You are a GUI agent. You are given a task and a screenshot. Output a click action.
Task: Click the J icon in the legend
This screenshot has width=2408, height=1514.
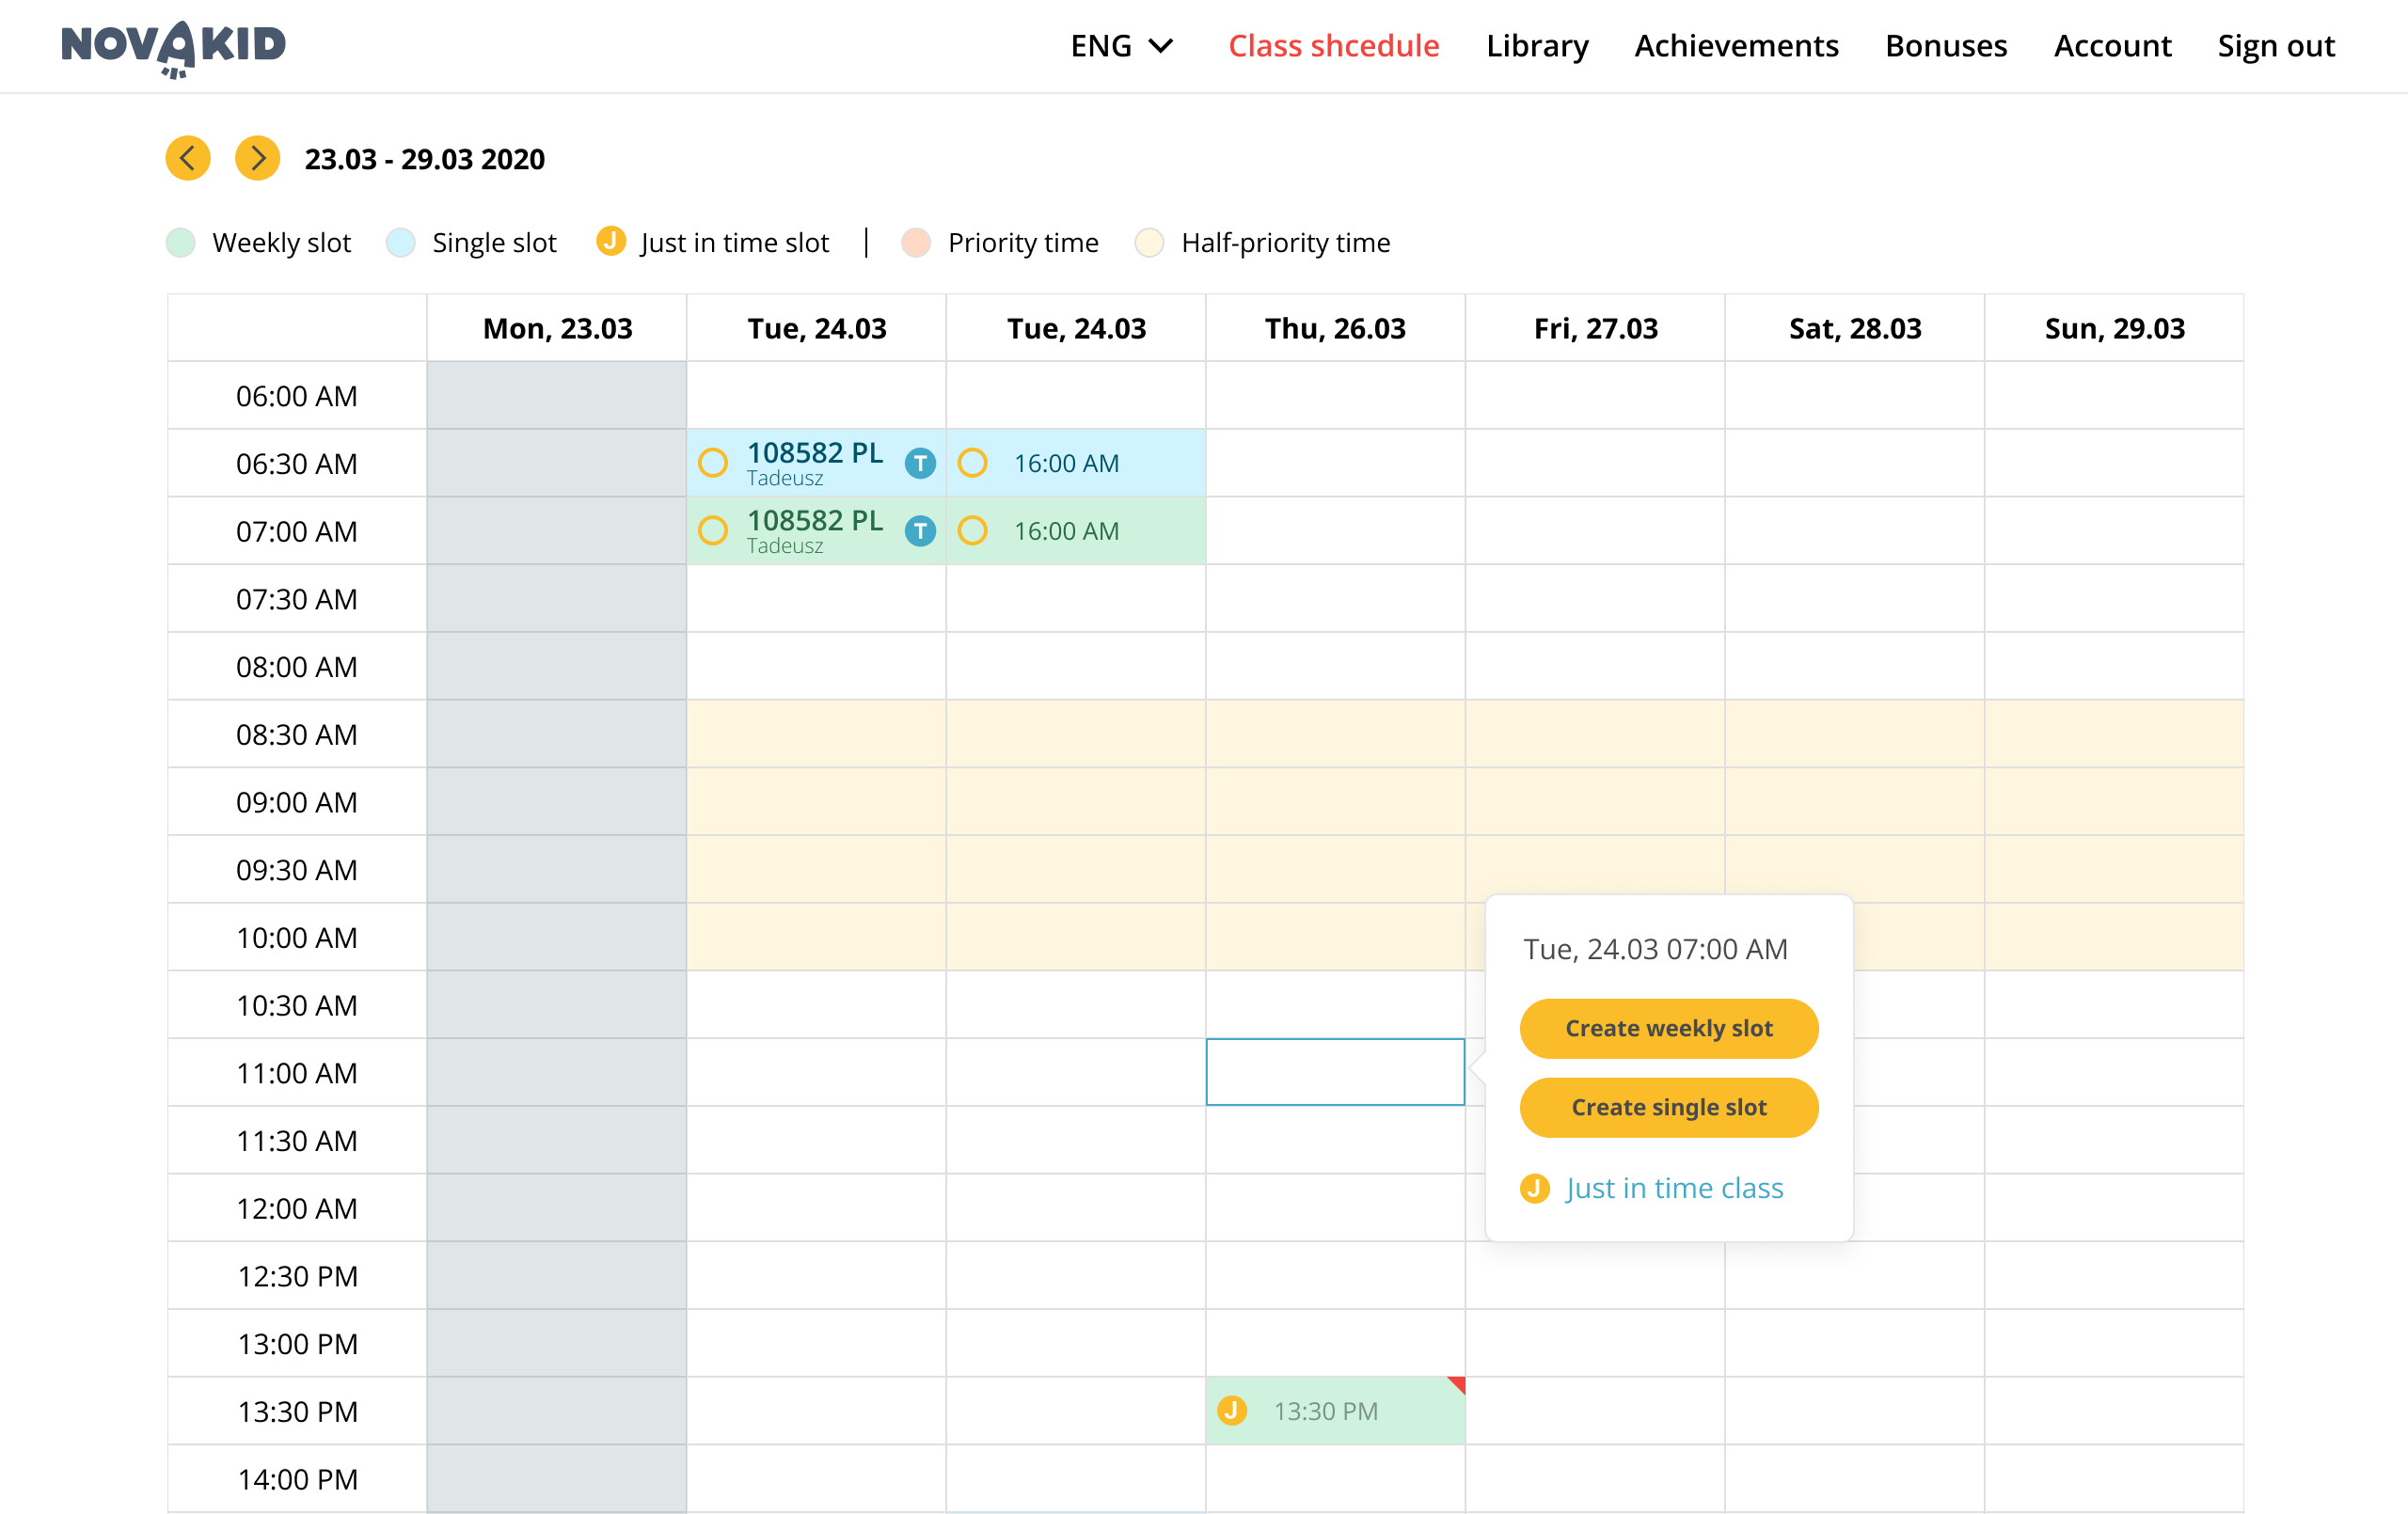610,241
